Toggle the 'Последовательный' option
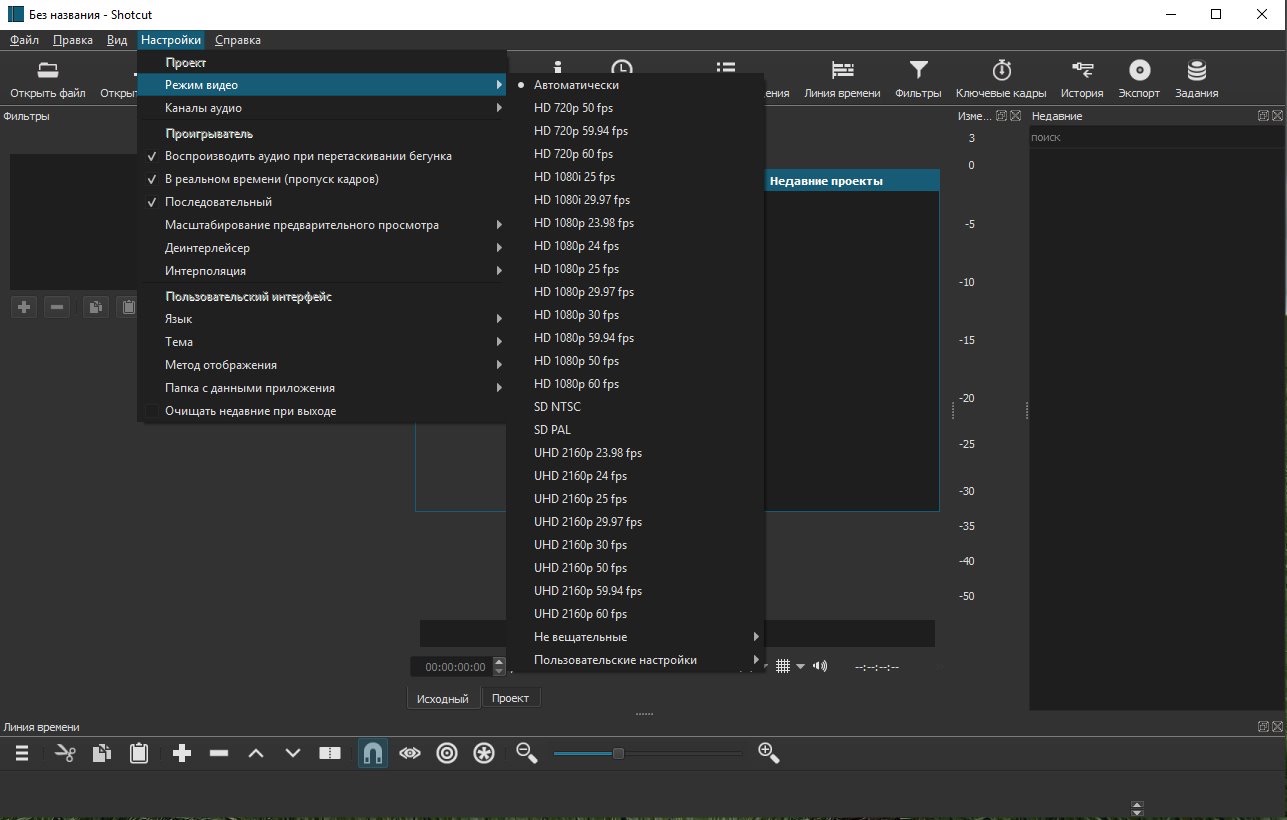Image resolution: width=1287 pixels, height=820 pixels. tap(218, 202)
